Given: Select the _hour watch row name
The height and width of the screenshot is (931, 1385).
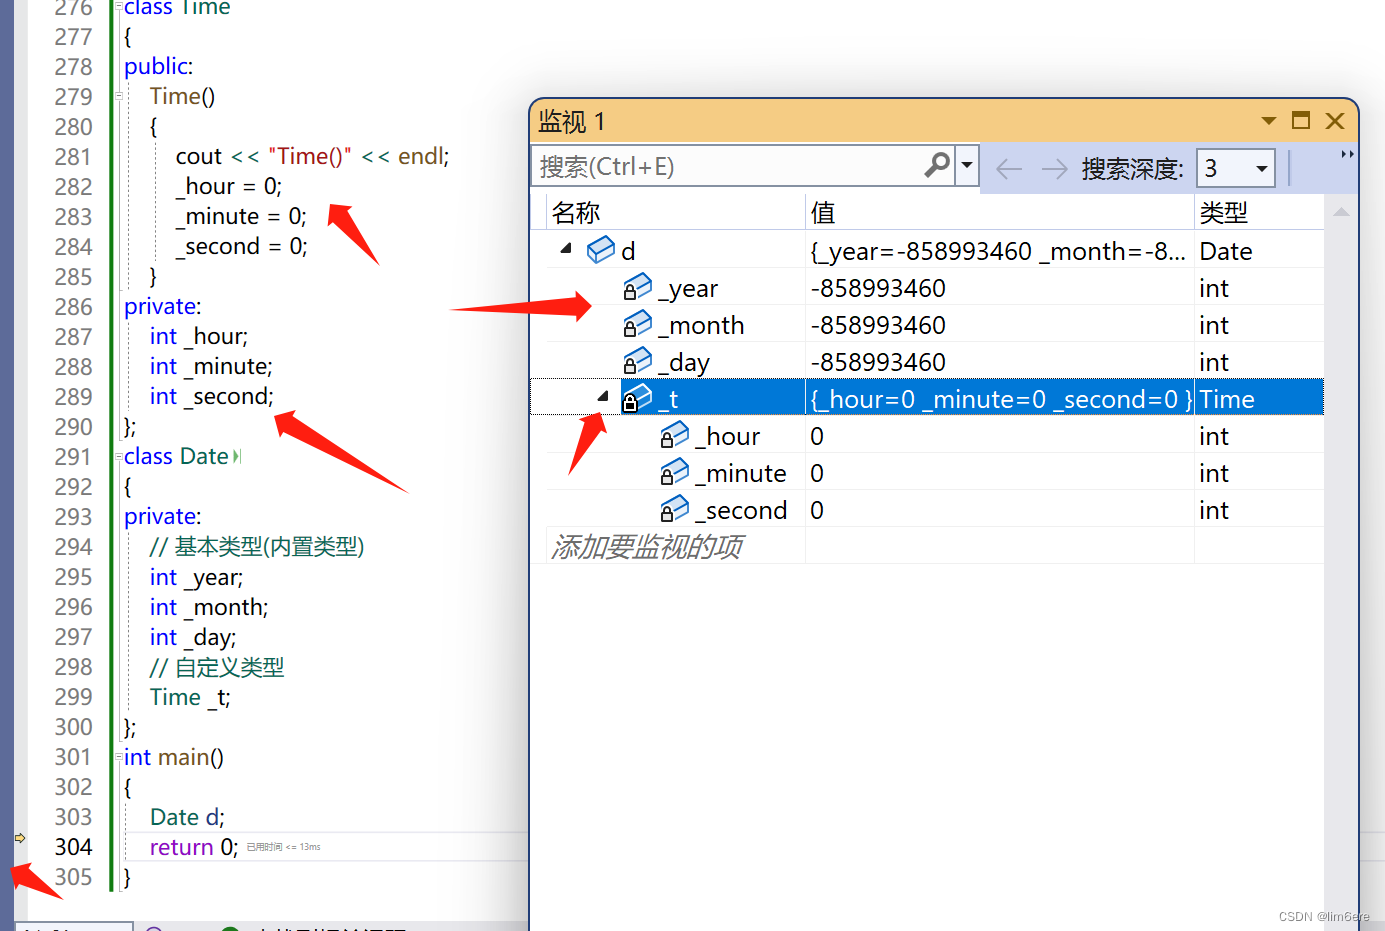Looking at the screenshot, I should pos(728,437).
